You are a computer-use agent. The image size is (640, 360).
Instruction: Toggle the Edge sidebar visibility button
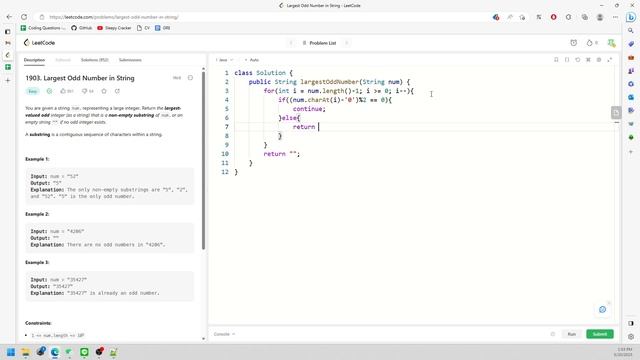(631, 323)
